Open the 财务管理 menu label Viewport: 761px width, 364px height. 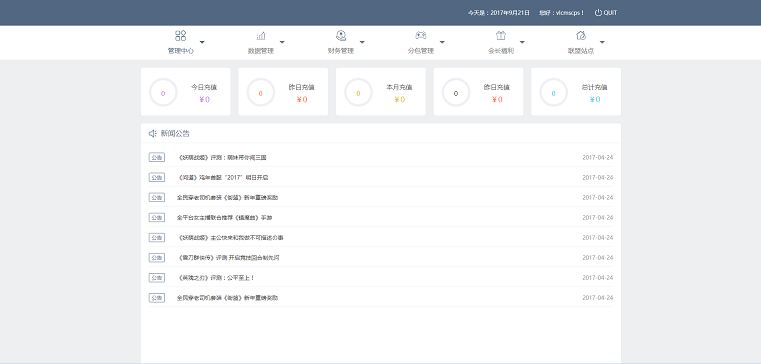click(x=341, y=51)
